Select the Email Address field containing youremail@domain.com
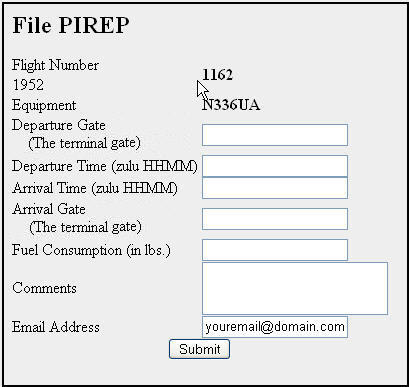Screen dimensions: 409x387 click(x=275, y=327)
